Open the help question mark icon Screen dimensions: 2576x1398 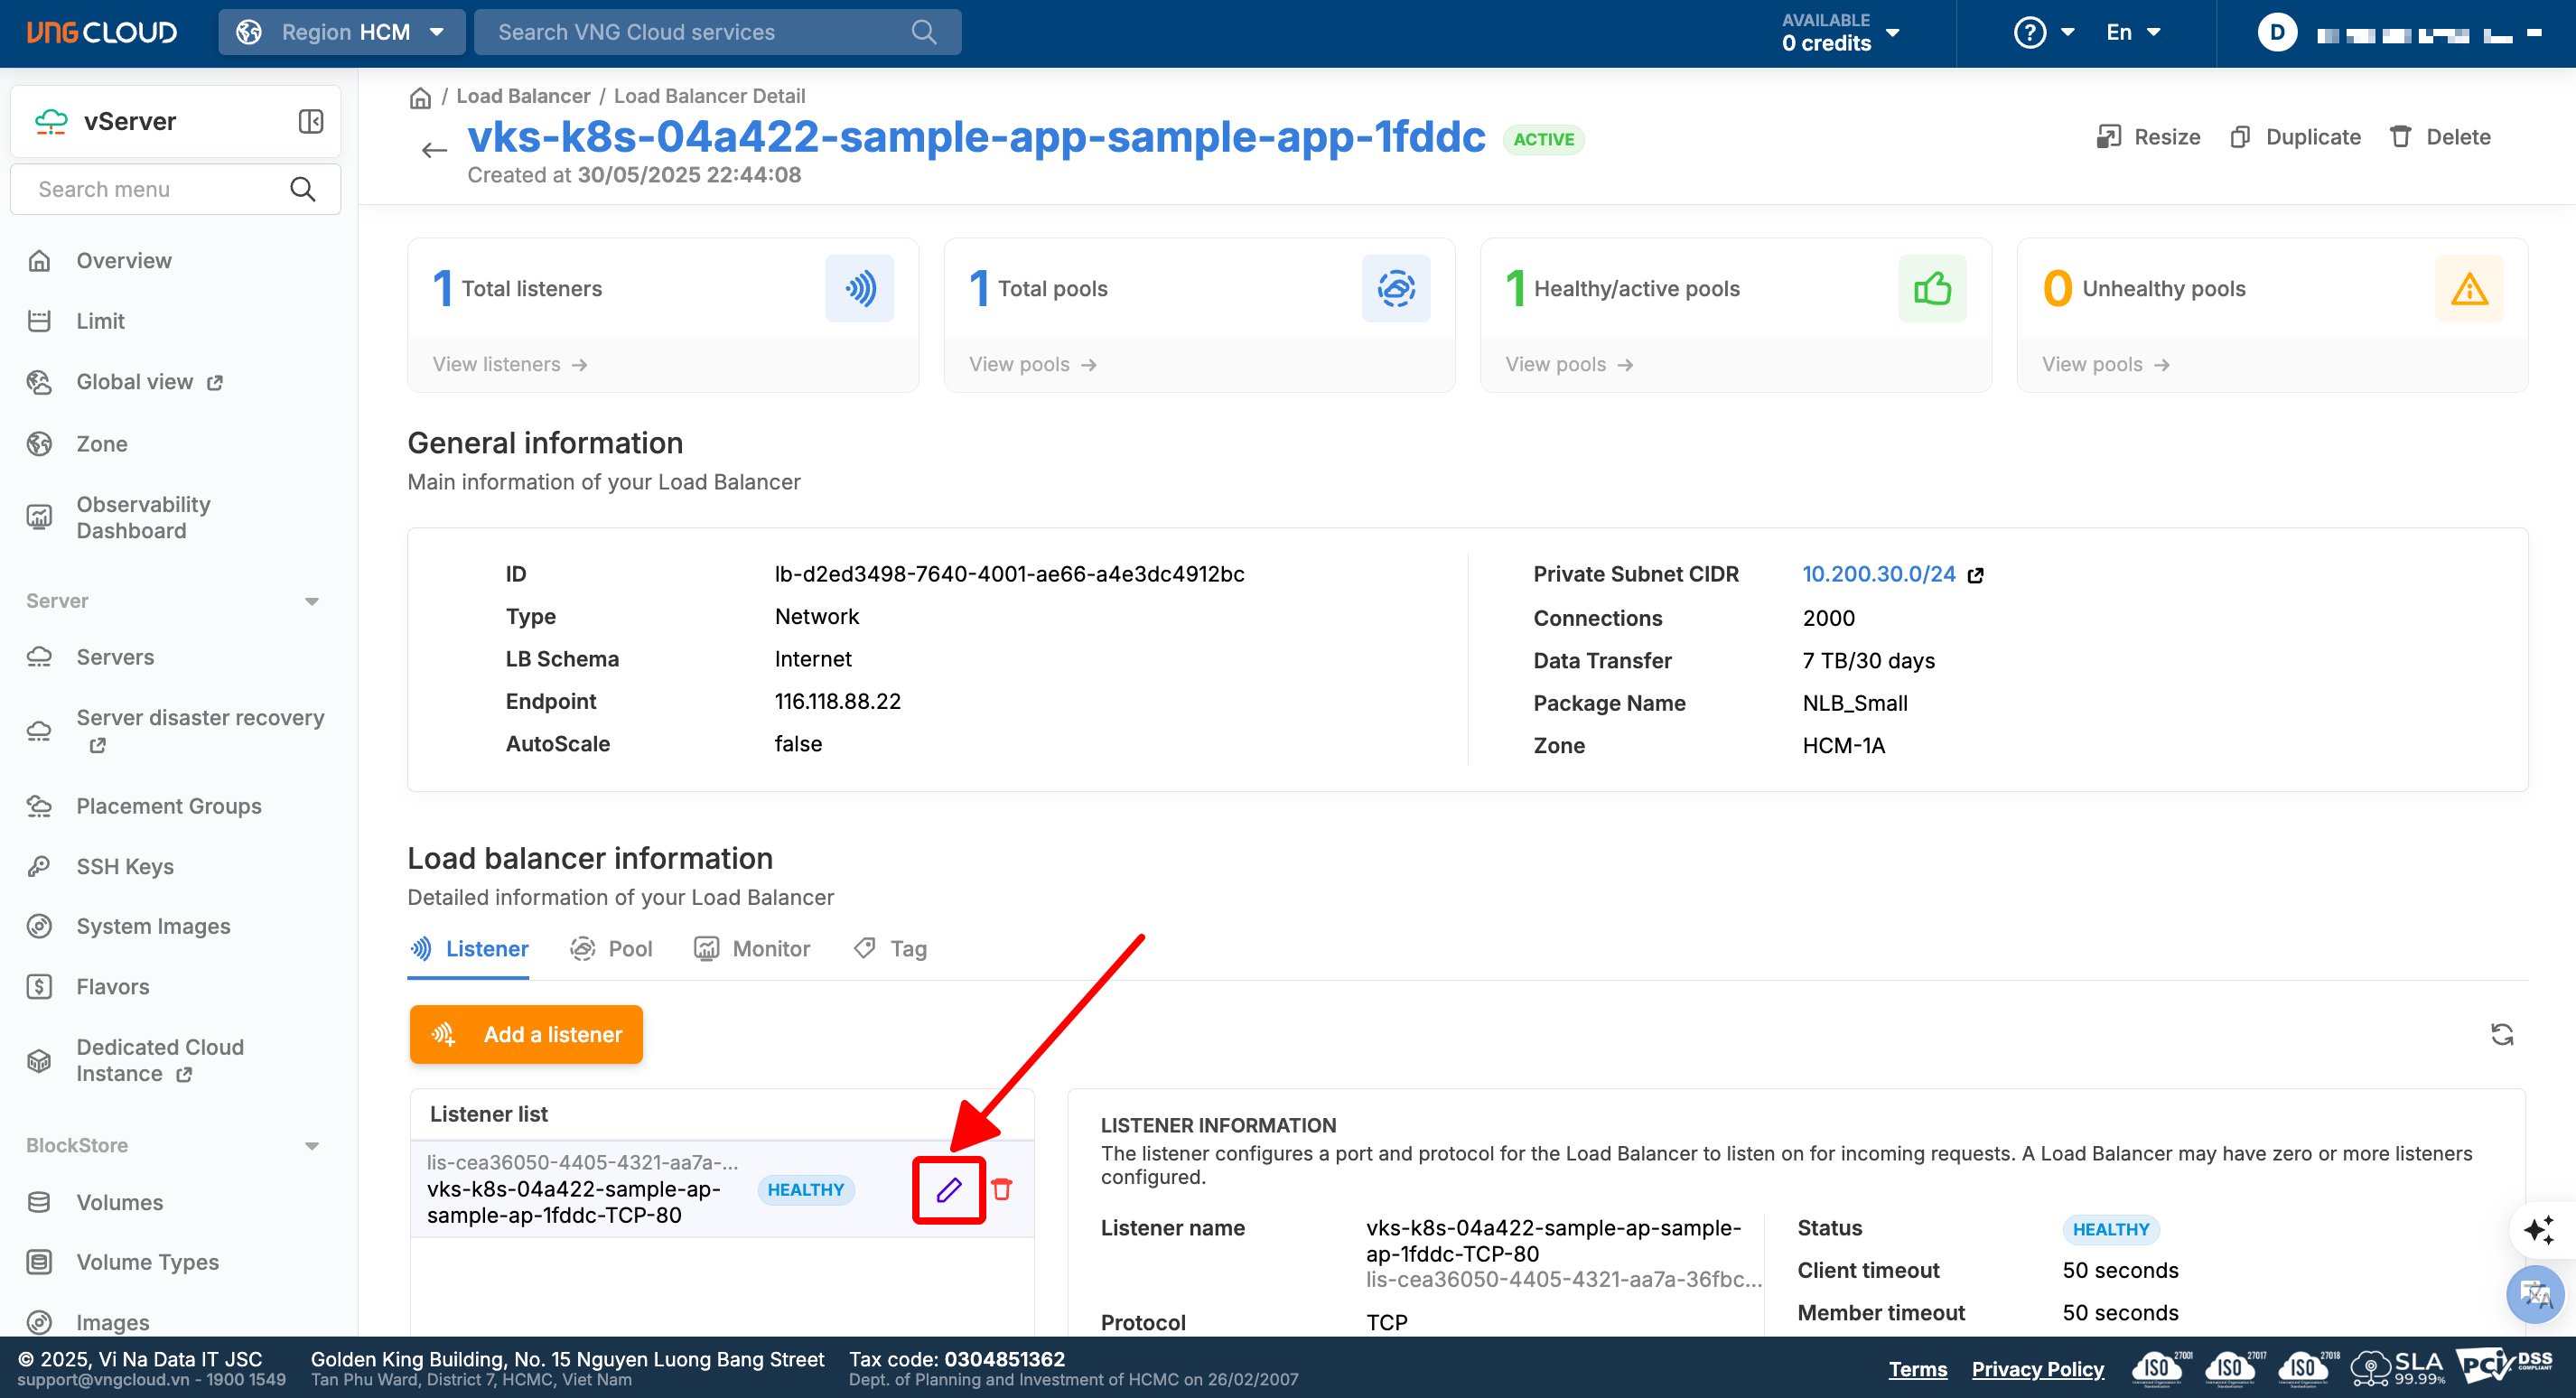2029,32
